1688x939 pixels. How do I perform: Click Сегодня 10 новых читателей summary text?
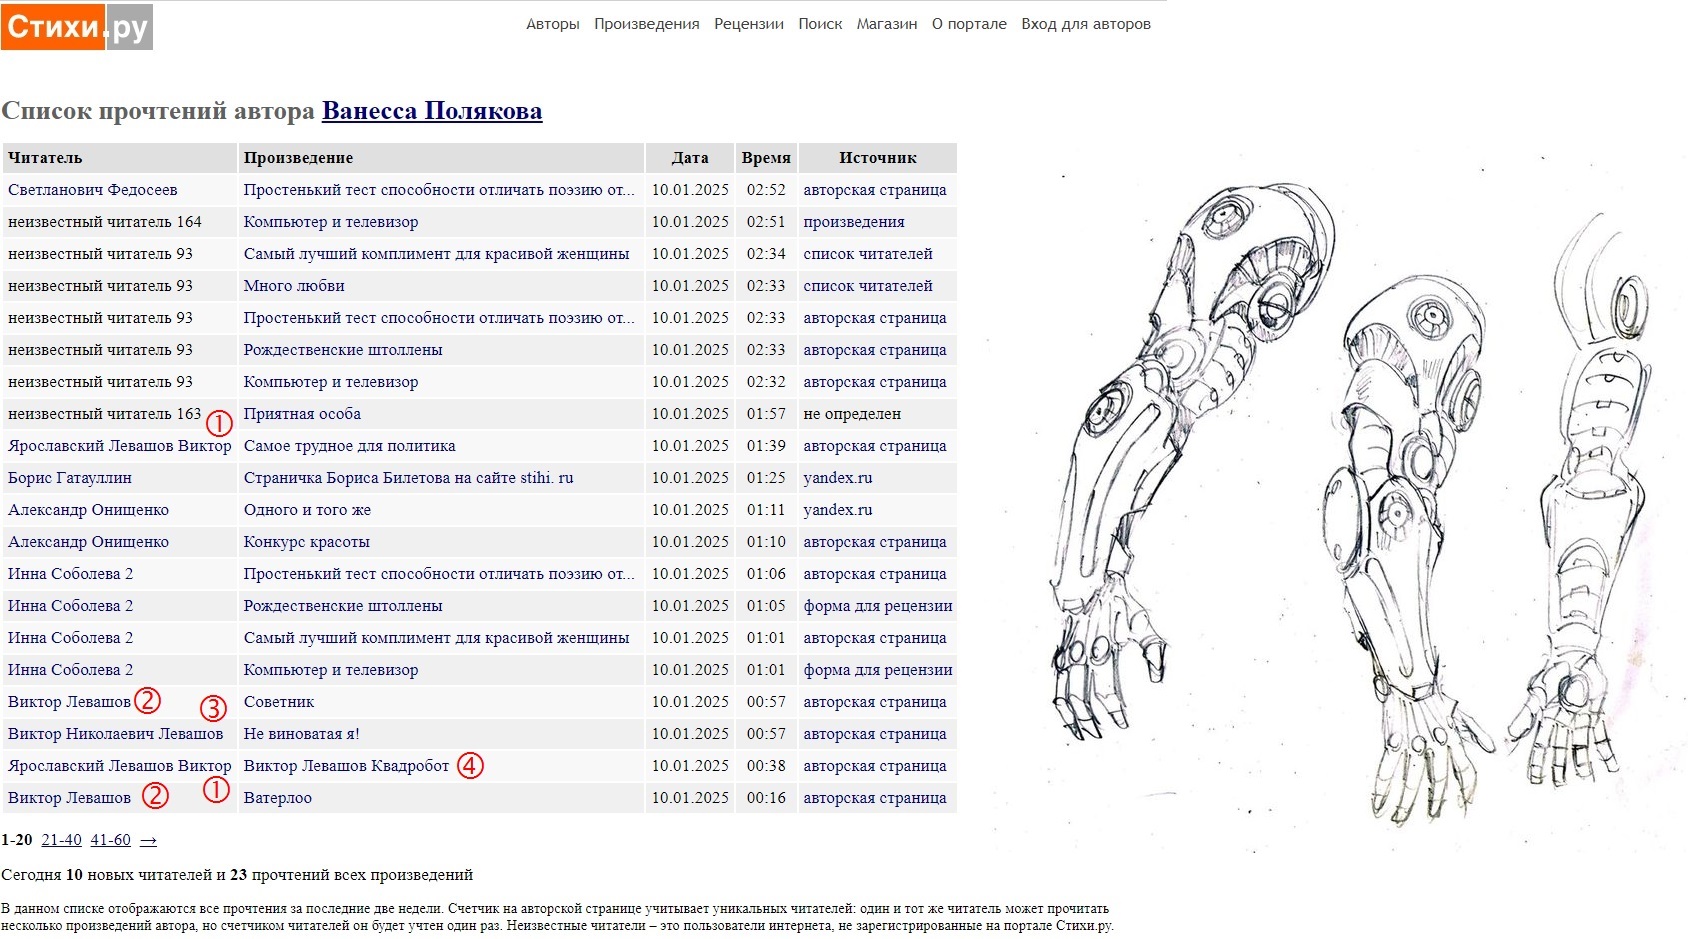click(237, 875)
